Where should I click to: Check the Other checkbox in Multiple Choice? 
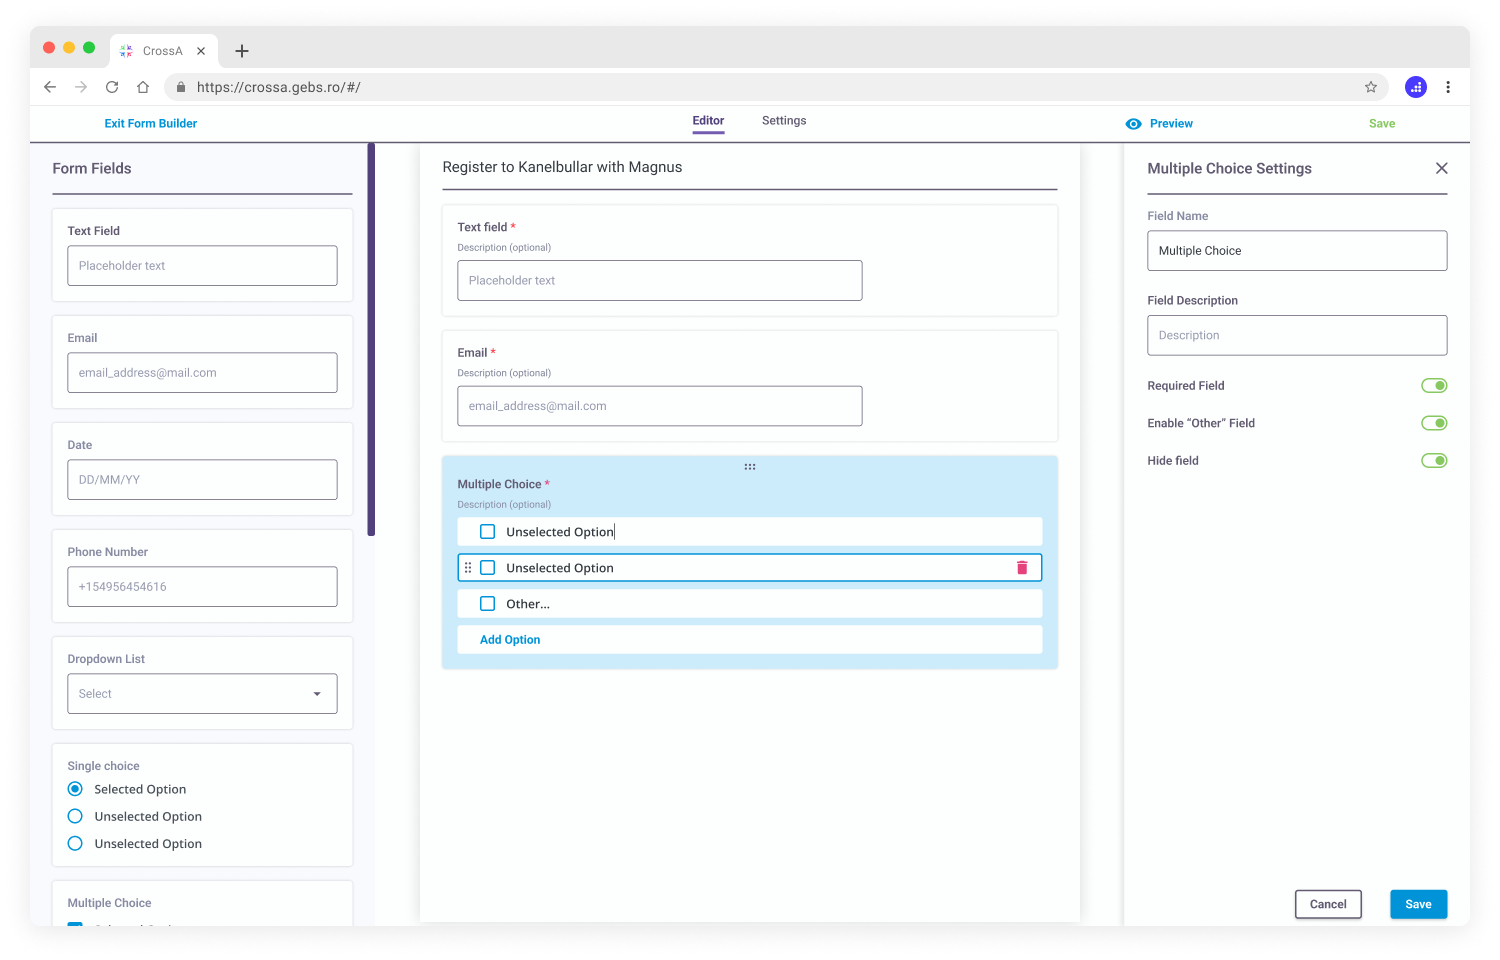tap(487, 603)
